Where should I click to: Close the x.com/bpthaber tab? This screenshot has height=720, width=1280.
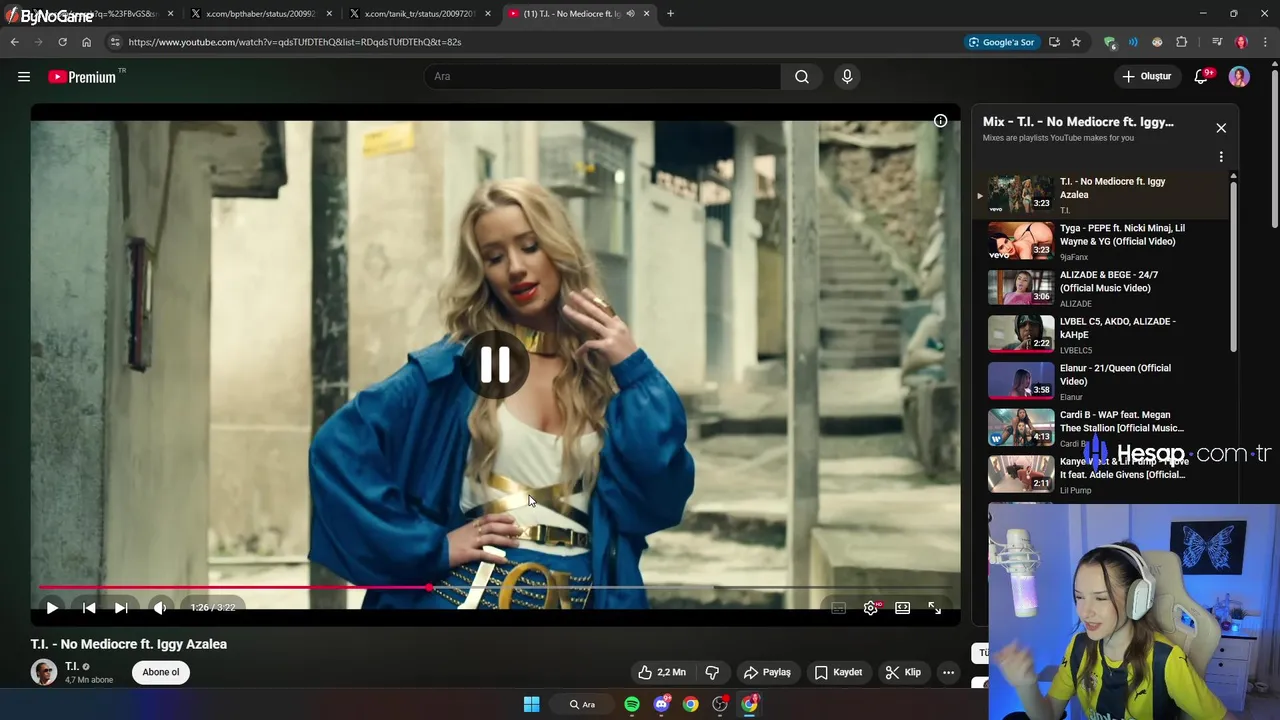[329, 14]
